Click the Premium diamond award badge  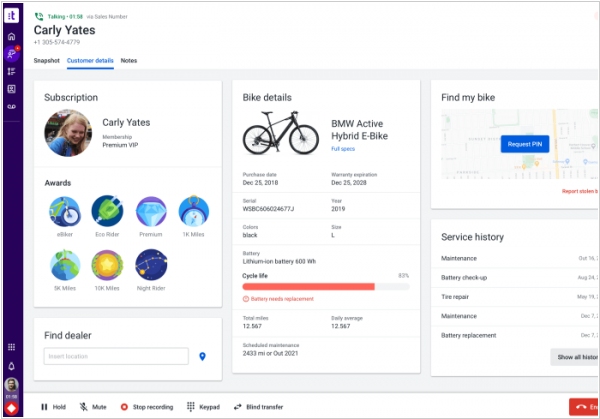coord(151,212)
